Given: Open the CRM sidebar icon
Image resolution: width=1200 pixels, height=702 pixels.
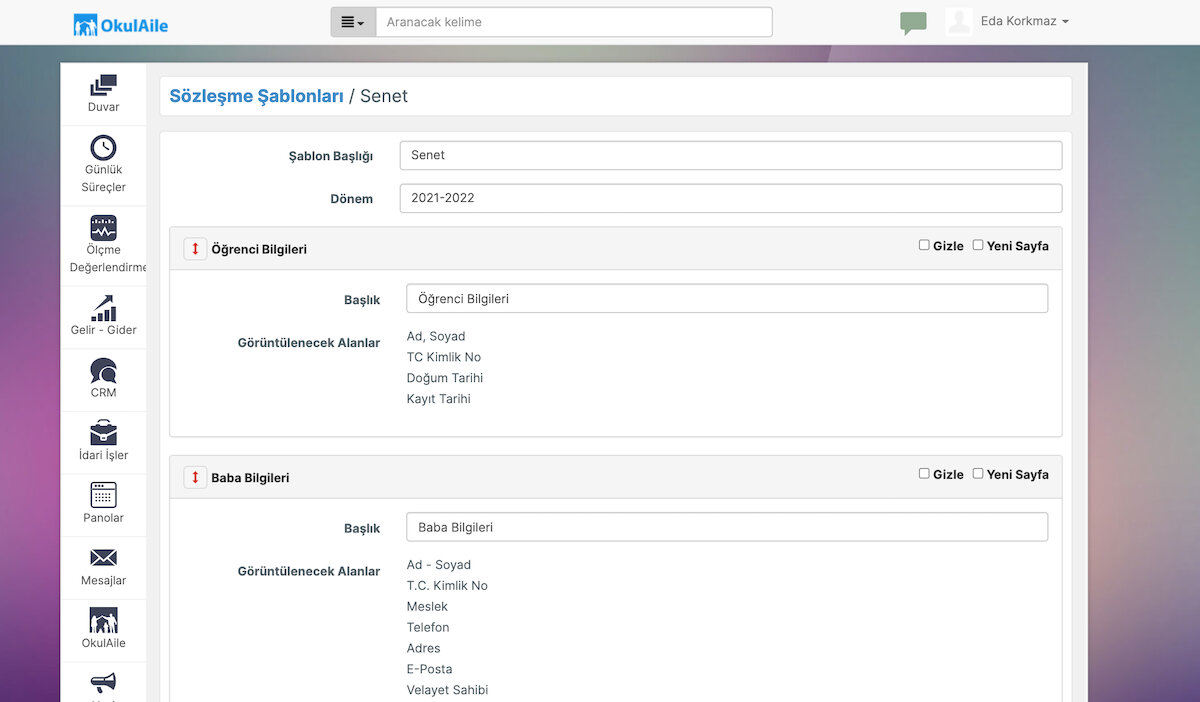Looking at the screenshot, I should click(103, 371).
